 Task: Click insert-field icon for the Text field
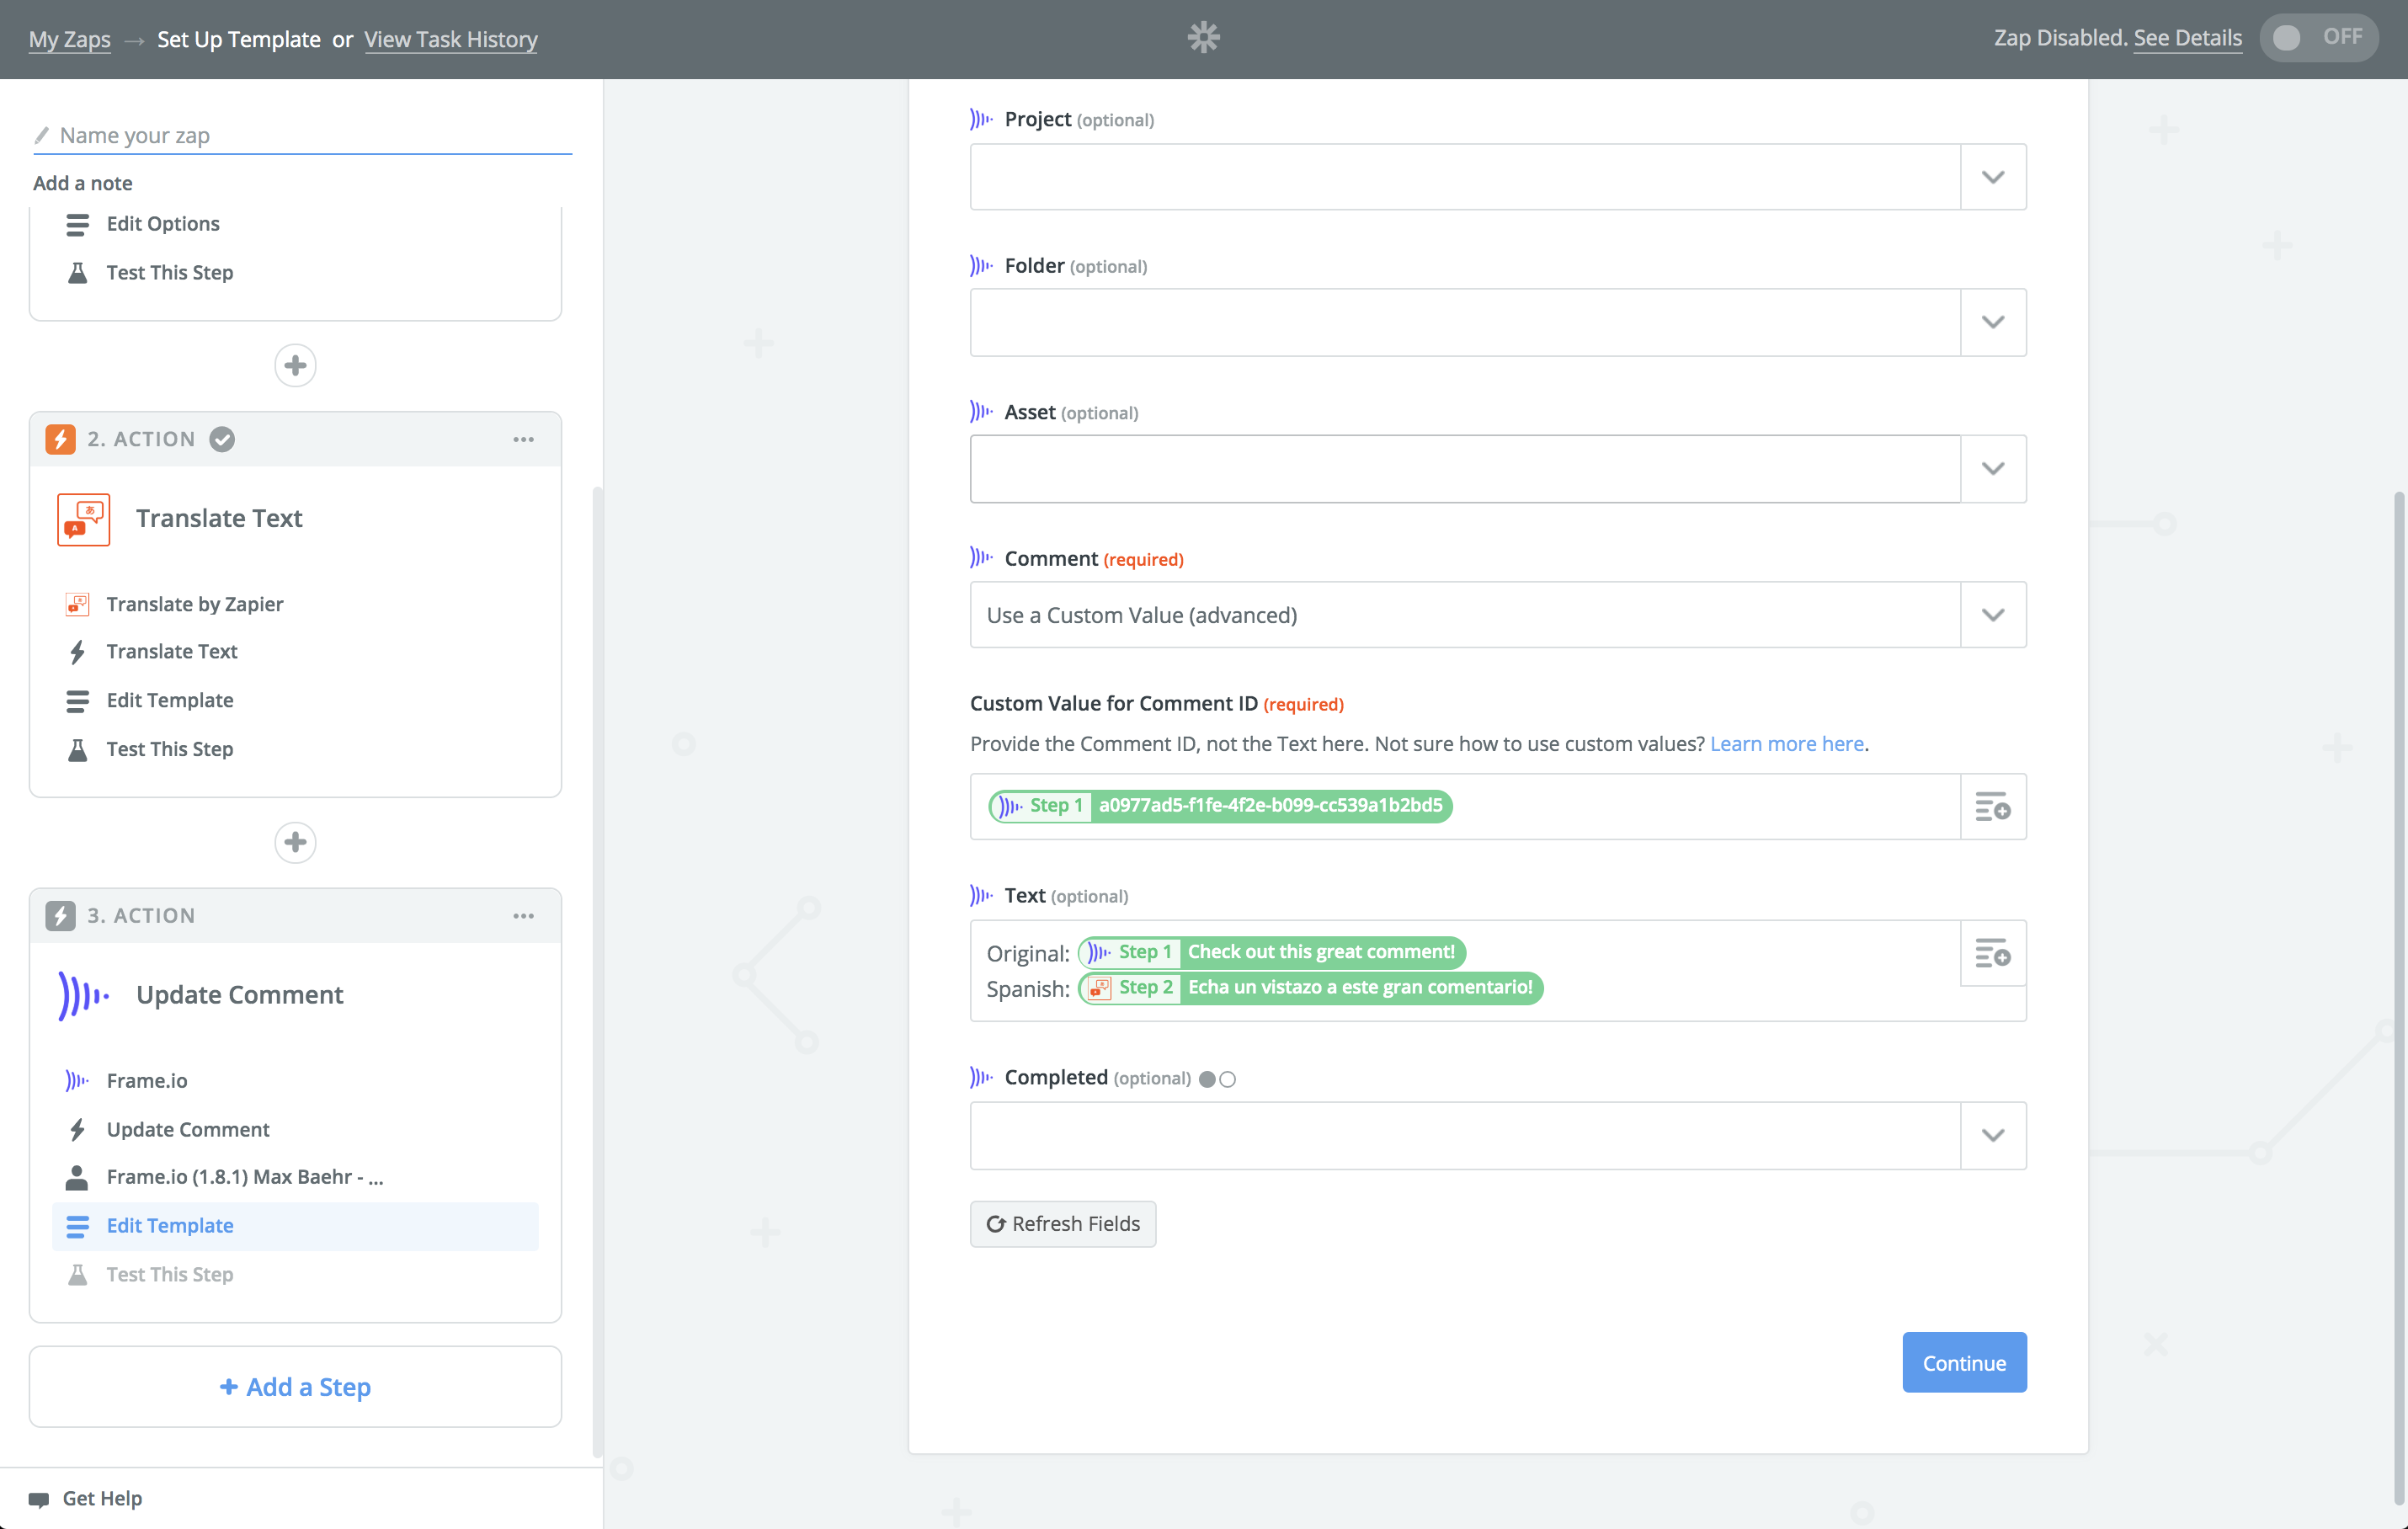(1992, 953)
